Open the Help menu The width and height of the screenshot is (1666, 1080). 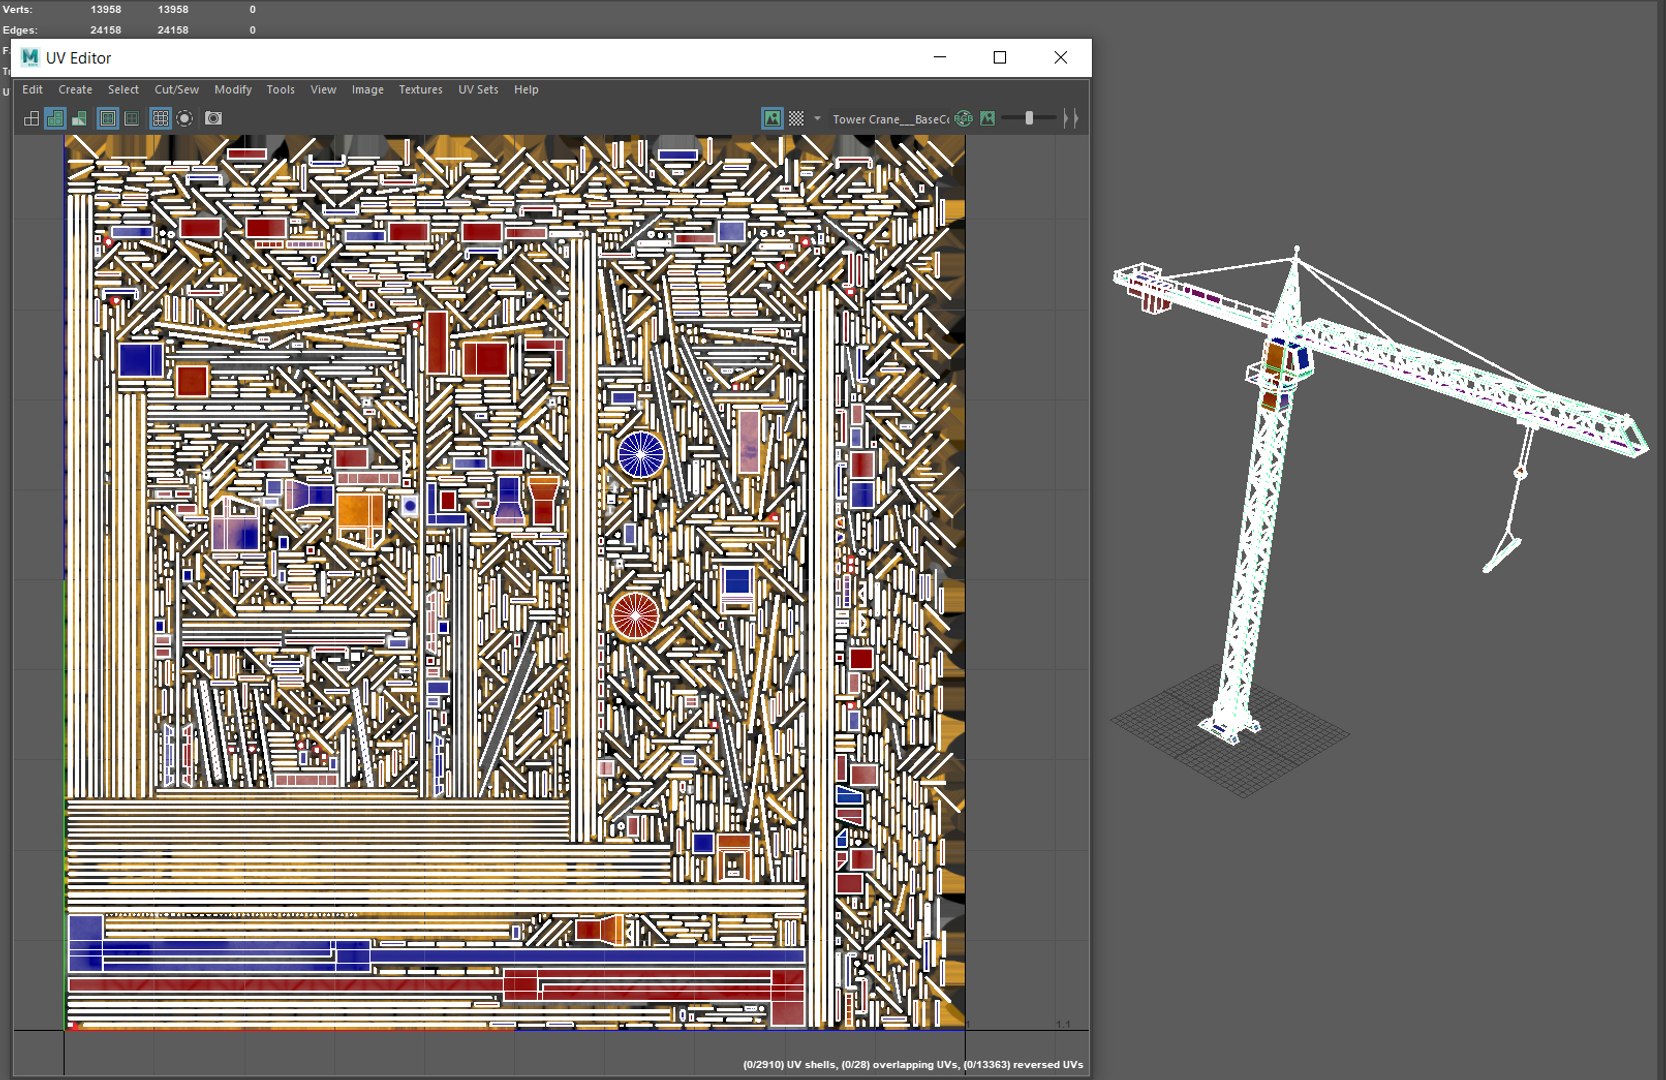pos(526,90)
